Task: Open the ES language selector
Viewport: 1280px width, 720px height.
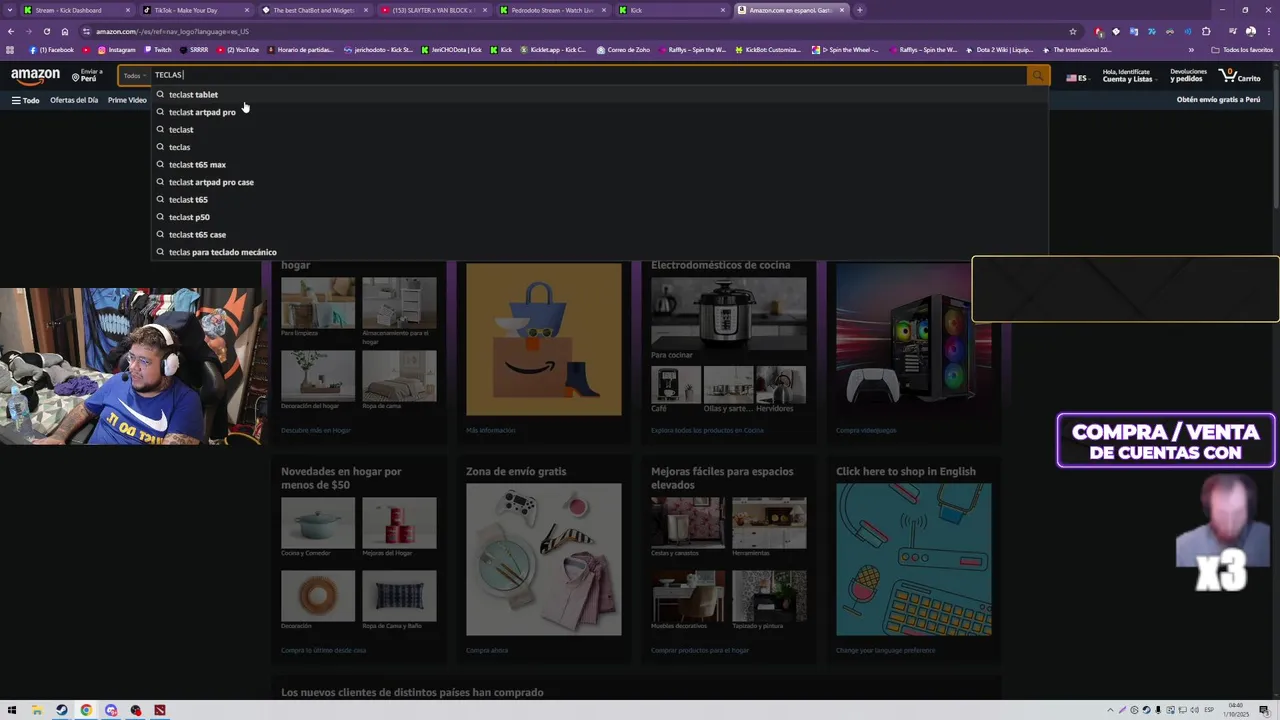Action: 1077,77
